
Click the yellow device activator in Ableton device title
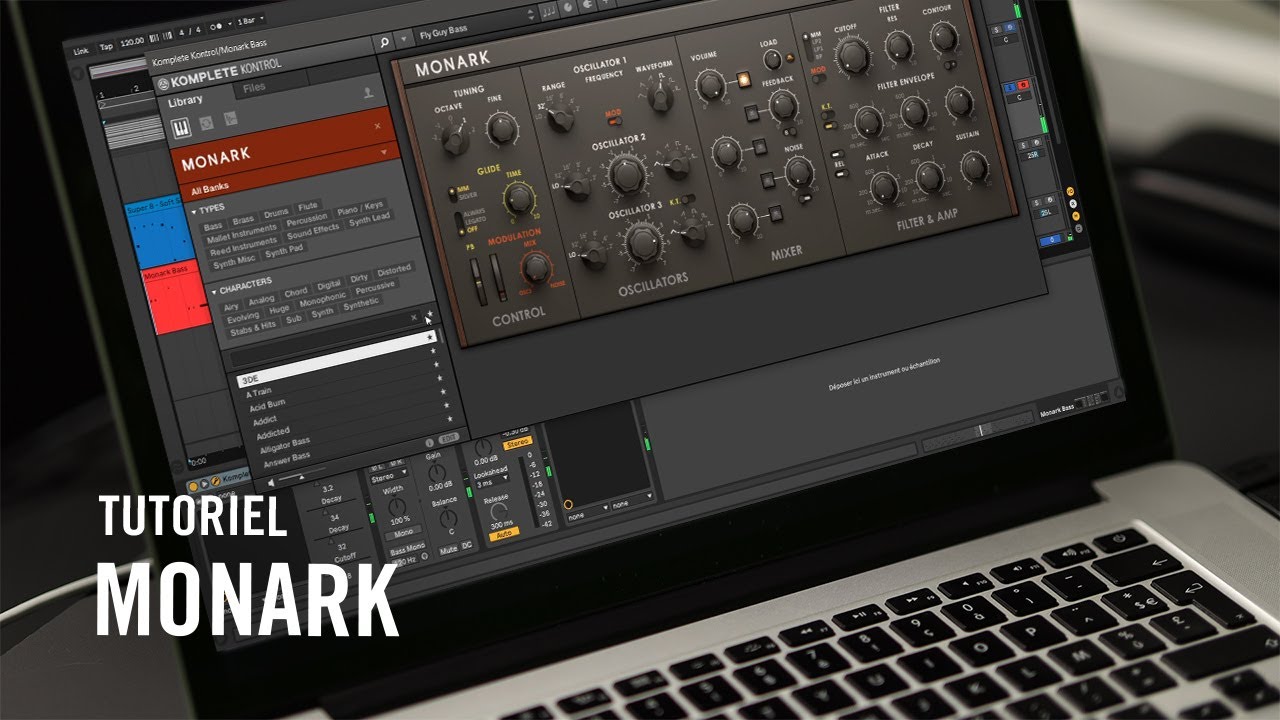point(193,485)
